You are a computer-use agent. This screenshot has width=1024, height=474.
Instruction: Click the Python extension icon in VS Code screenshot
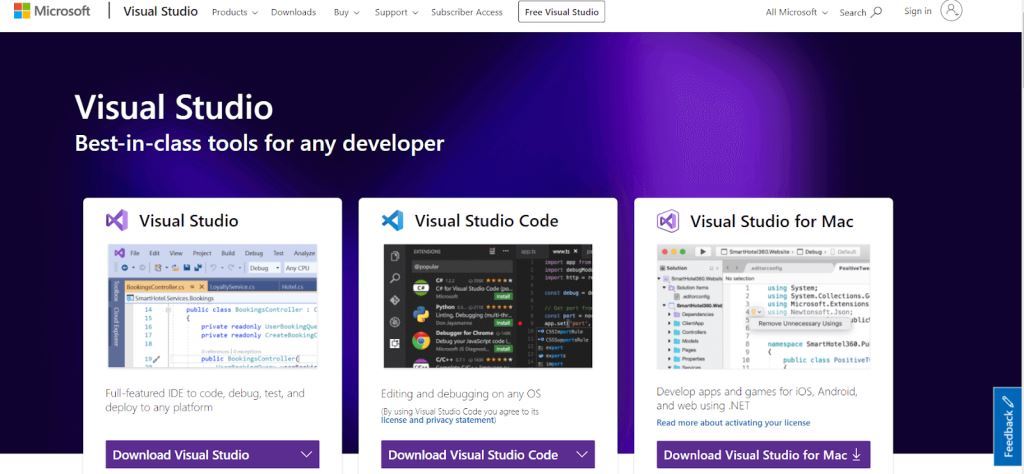pyautogui.click(x=421, y=315)
